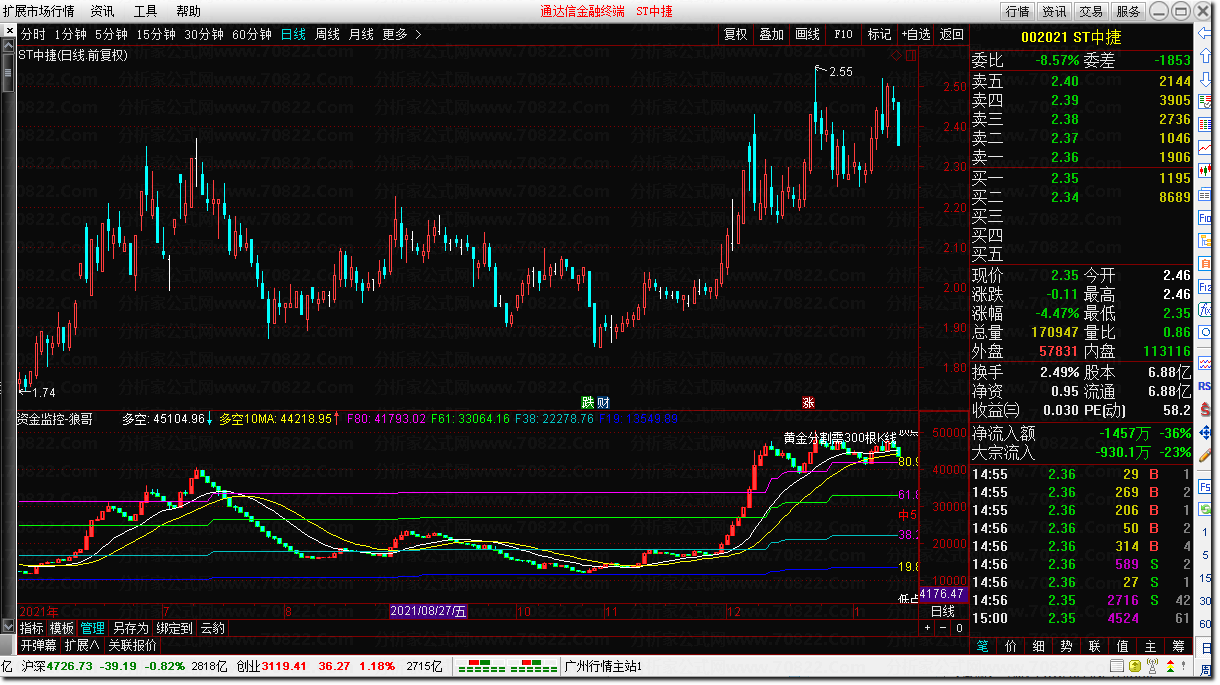Open the 扩展市场行情 menu
The height and width of the screenshot is (685, 1220).
pyautogui.click(x=38, y=11)
